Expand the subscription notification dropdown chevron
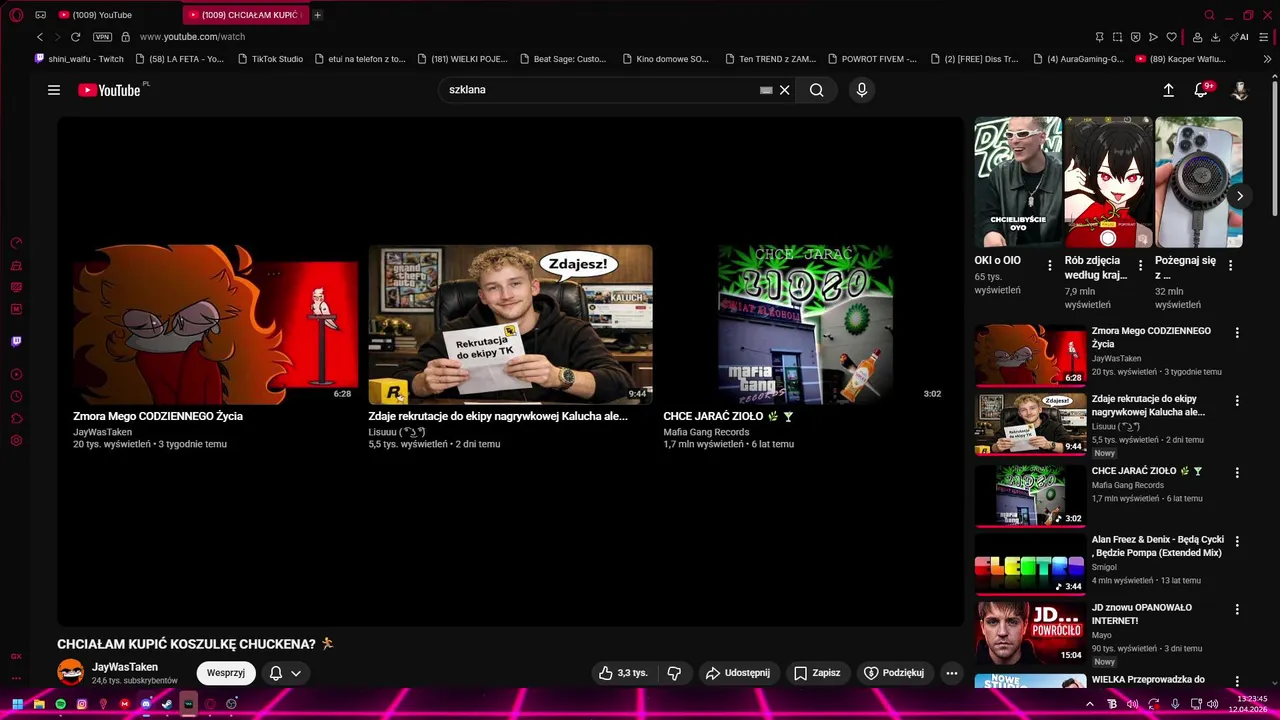This screenshot has width=1280, height=720. tap(296, 673)
